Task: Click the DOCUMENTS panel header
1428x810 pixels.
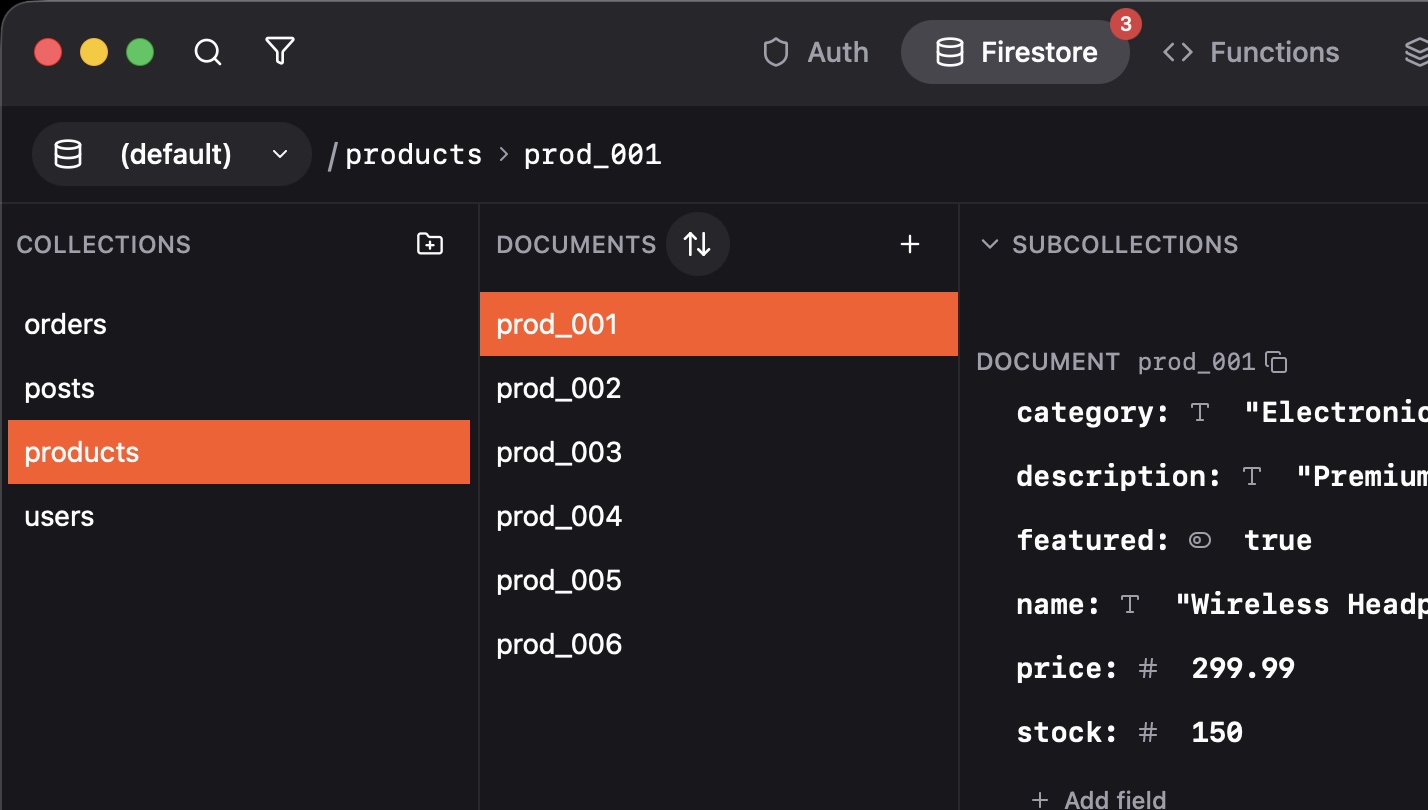Action: [576, 245]
